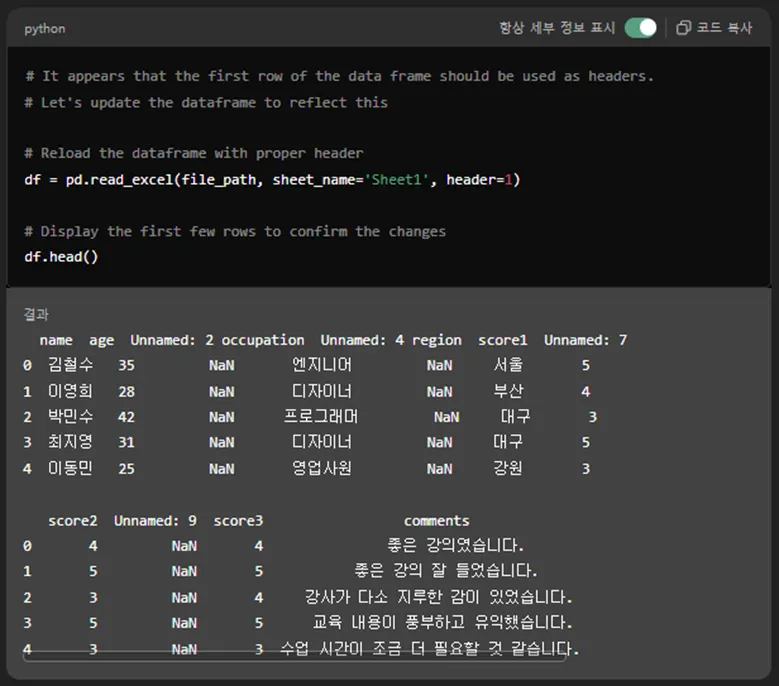Click the comment 'Let's update the dataframe'
Image resolution: width=779 pixels, height=686 pixels.
206,103
